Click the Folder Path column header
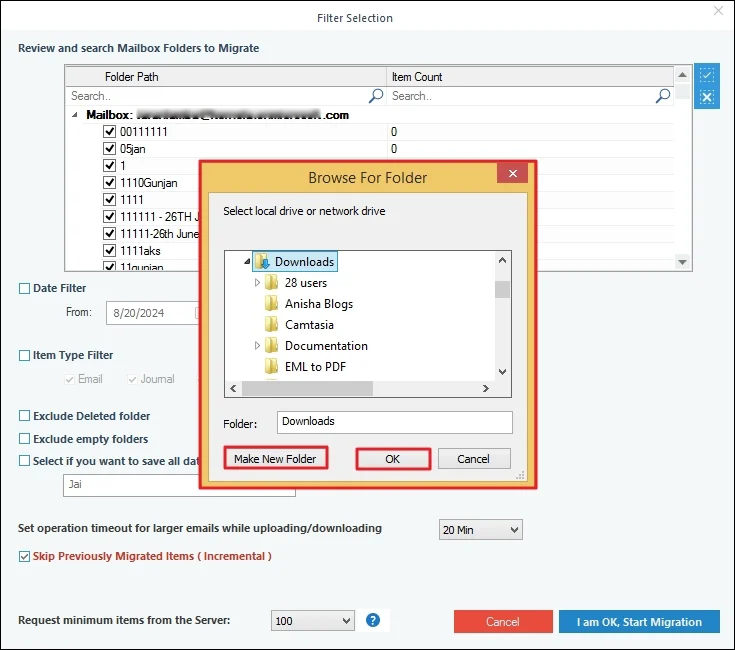Image resolution: width=735 pixels, height=650 pixels. click(226, 76)
